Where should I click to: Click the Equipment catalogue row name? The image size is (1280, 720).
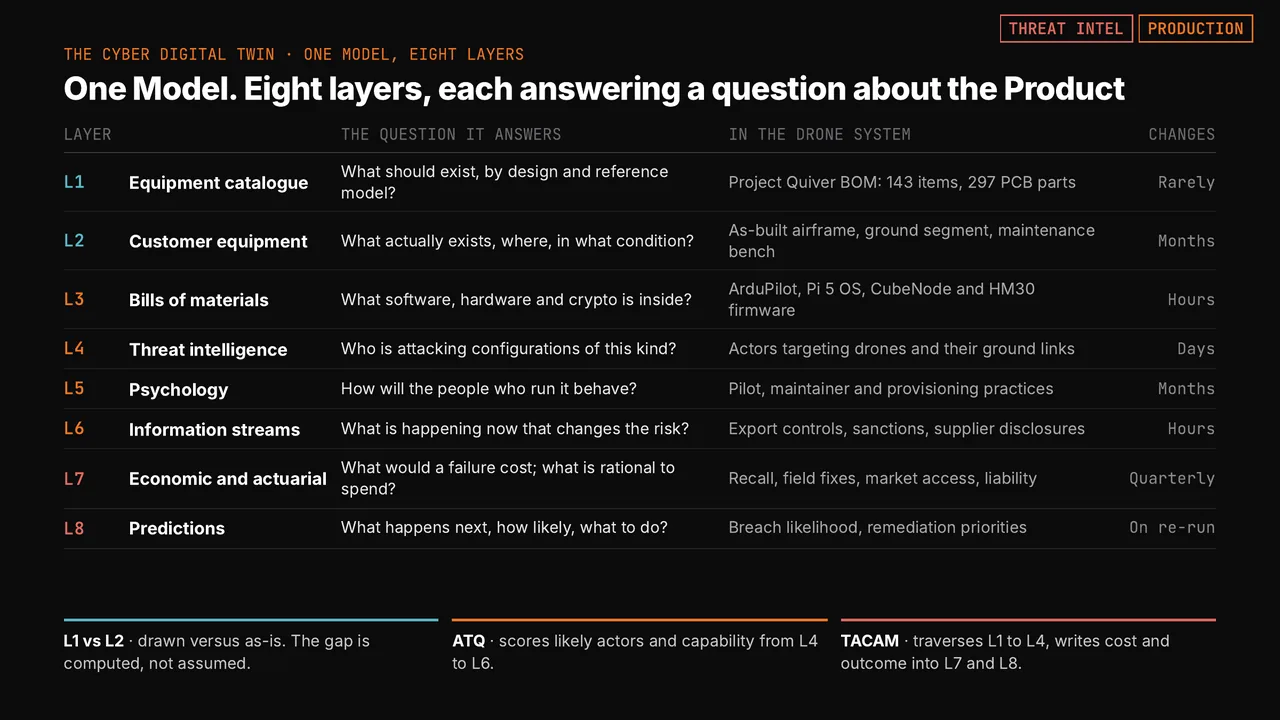click(x=218, y=183)
